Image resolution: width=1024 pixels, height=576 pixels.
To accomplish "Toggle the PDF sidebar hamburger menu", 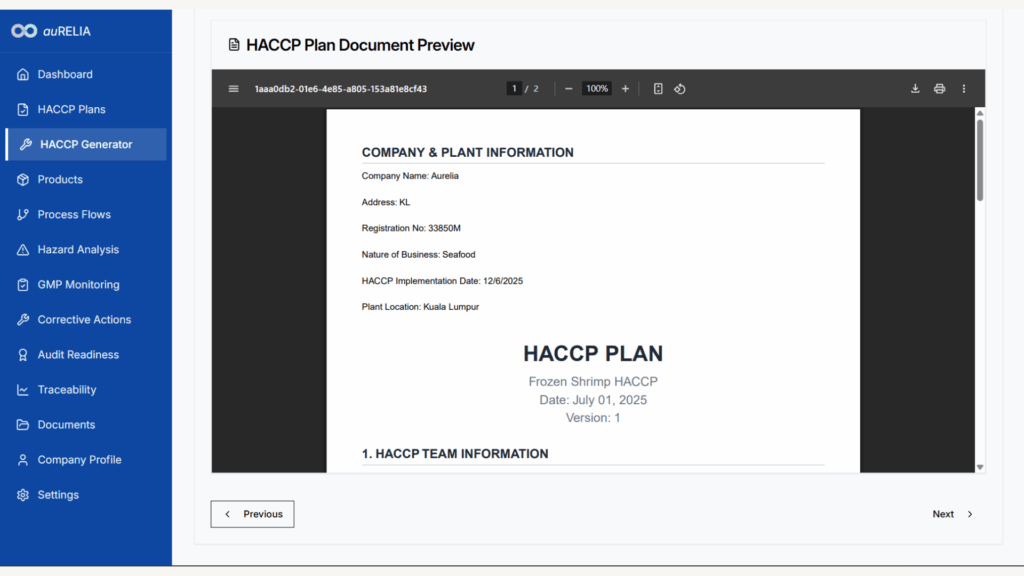I will click(x=234, y=89).
